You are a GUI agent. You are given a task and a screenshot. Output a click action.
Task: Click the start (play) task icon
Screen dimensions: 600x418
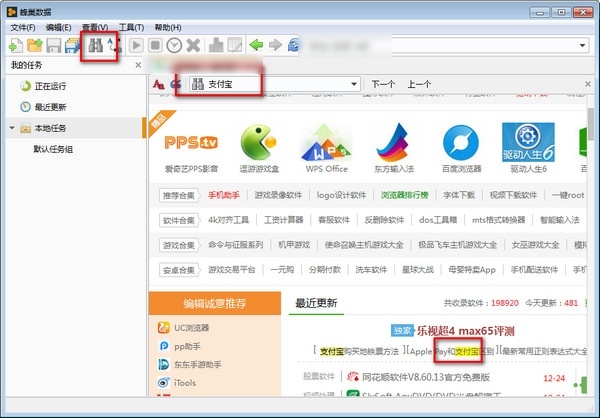tap(136, 46)
